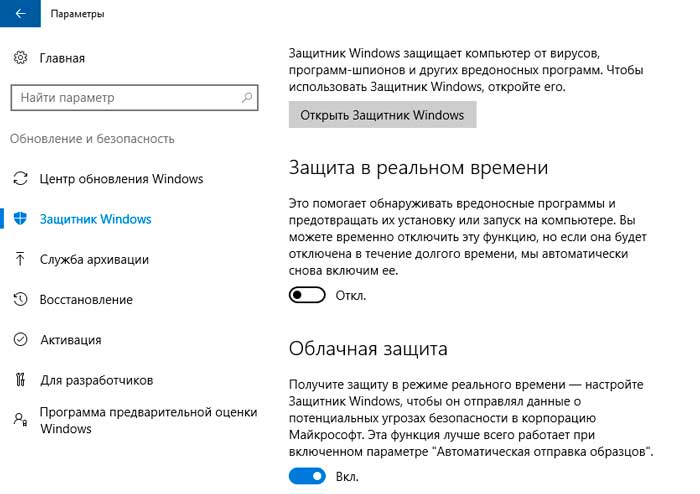Open the Центр обновления Windows section

121,179
